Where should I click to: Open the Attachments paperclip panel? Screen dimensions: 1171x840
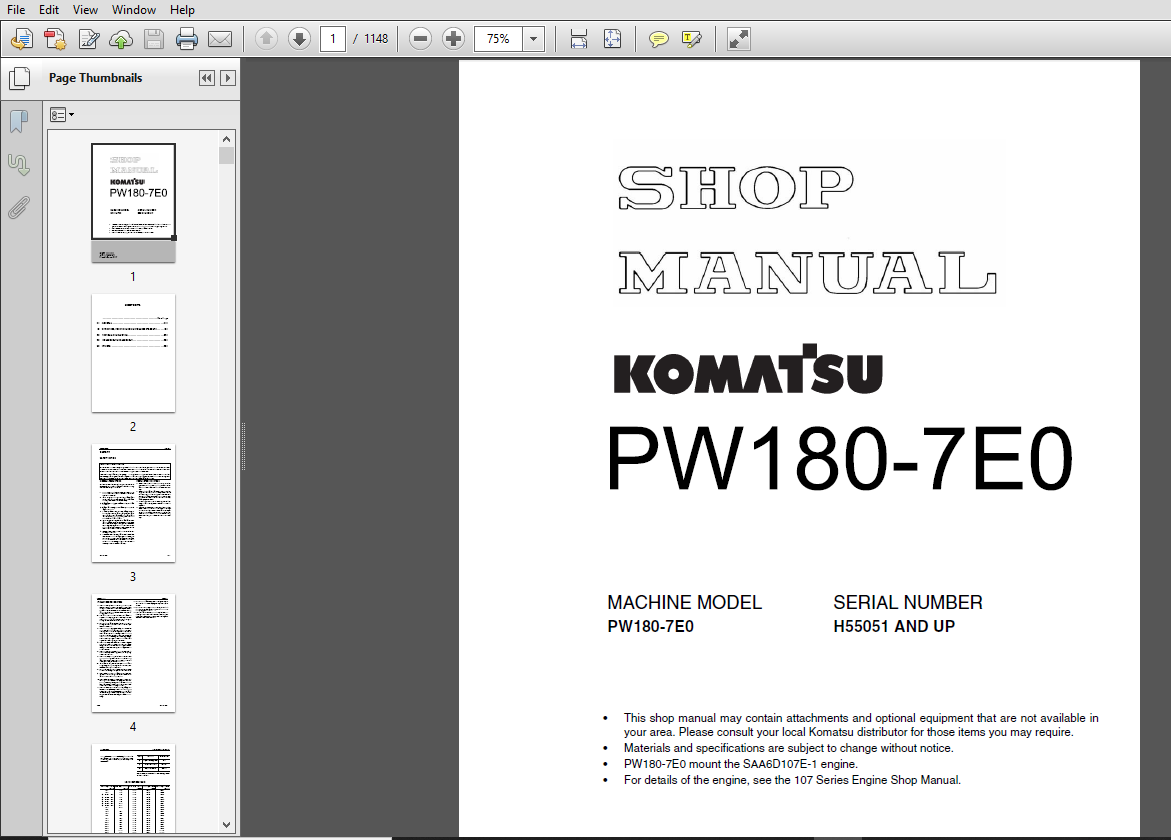coord(19,208)
